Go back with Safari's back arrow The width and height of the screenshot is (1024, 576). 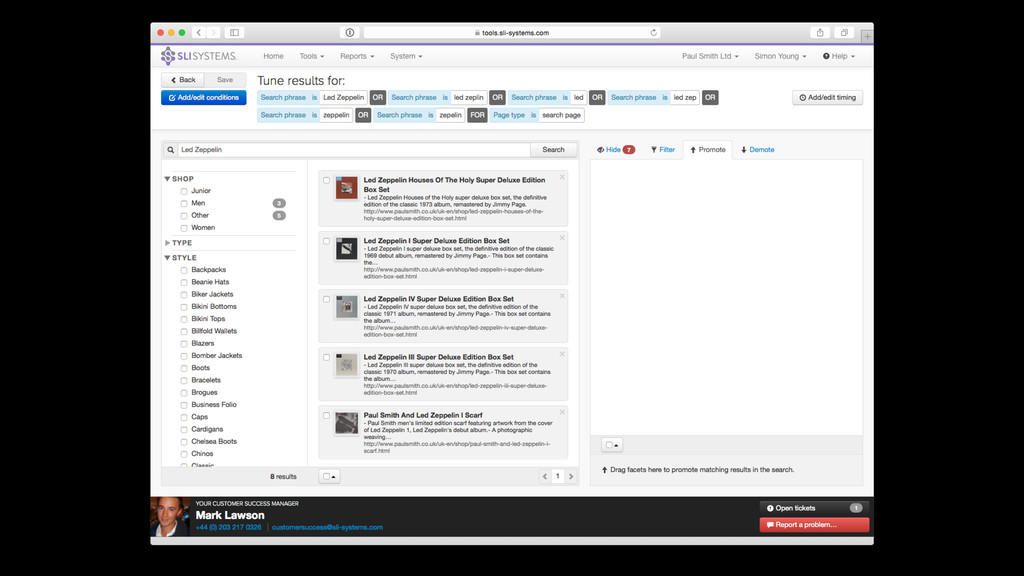tap(199, 33)
